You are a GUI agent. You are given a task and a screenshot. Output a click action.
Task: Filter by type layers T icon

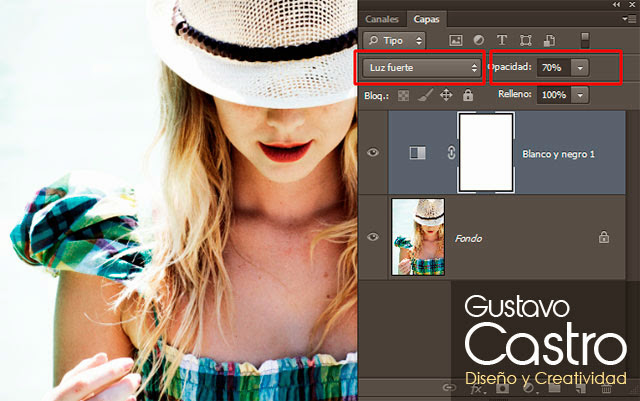point(502,40)
